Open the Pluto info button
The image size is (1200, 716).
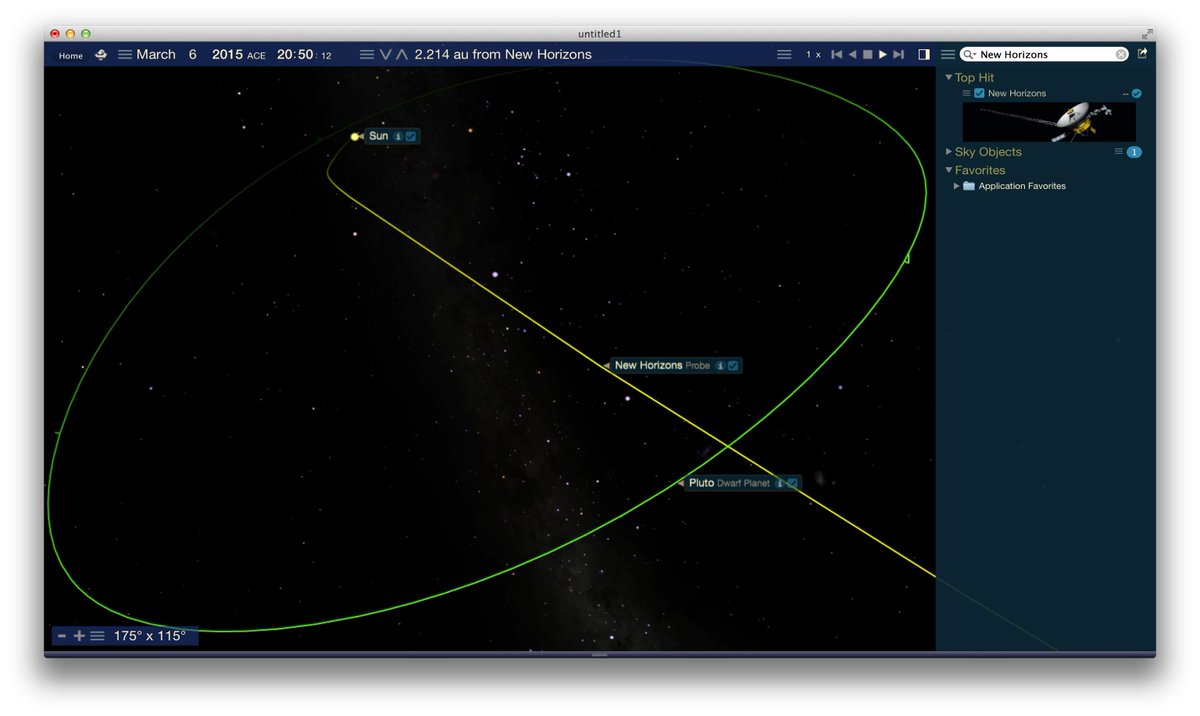780,483
